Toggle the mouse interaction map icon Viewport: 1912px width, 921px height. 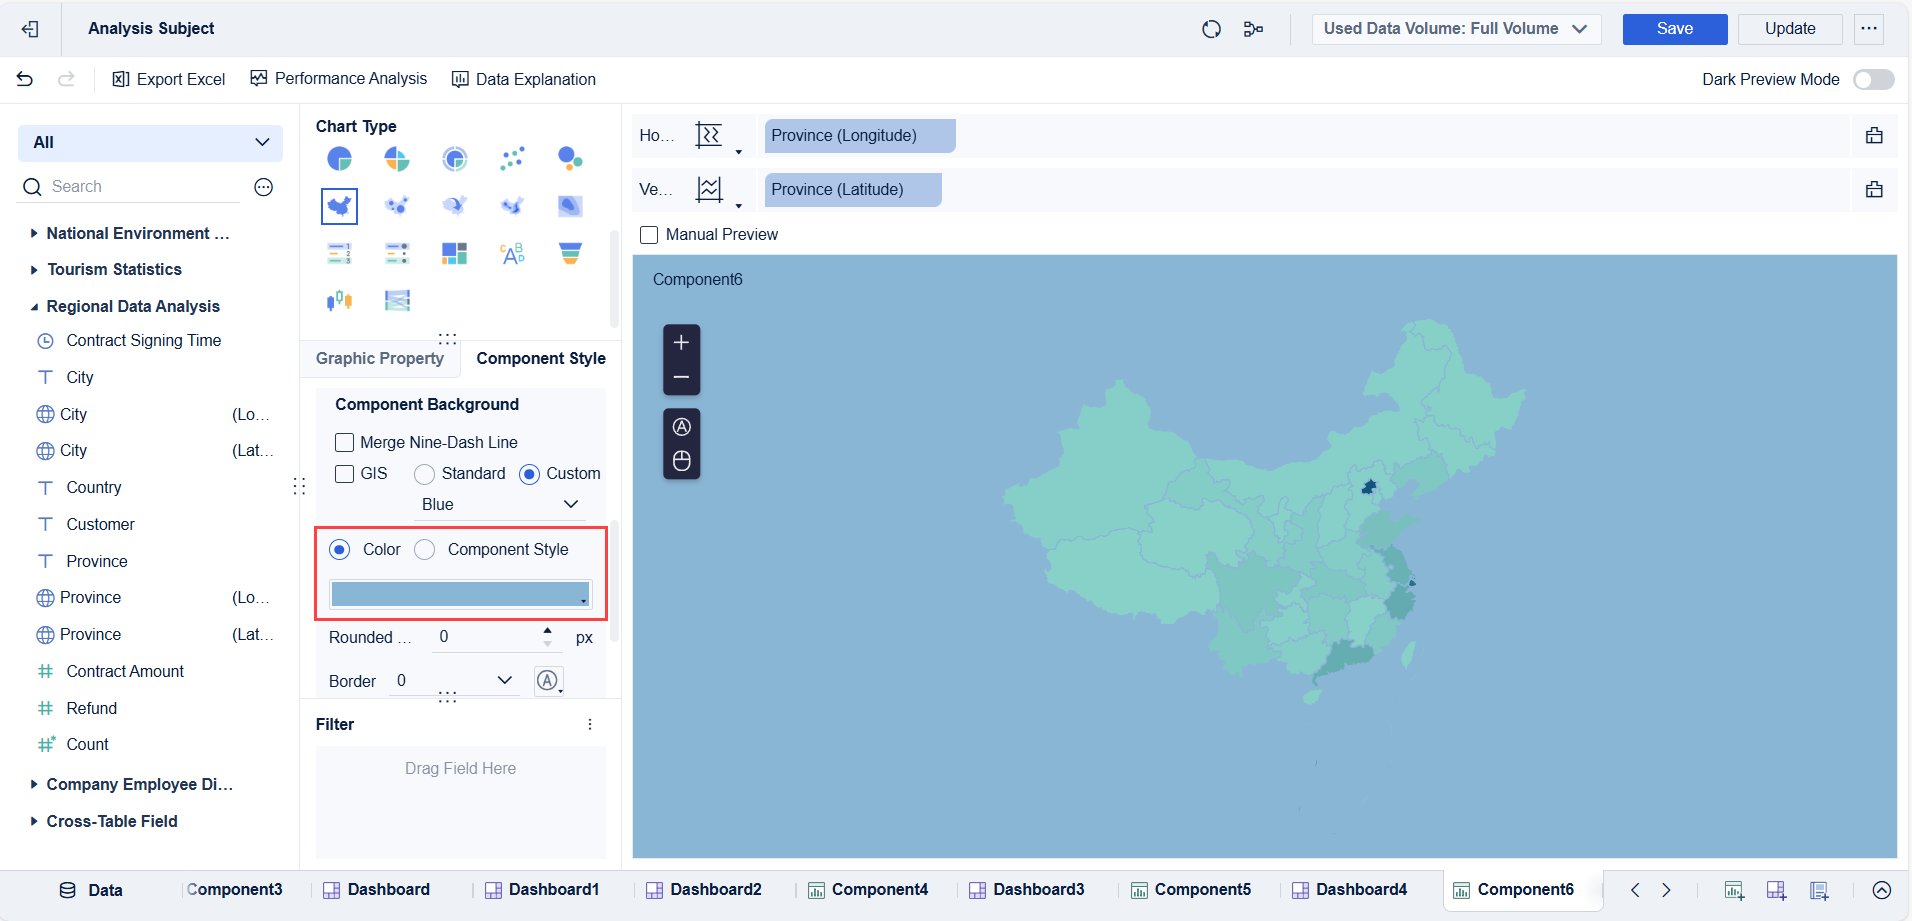pos(681,461)
